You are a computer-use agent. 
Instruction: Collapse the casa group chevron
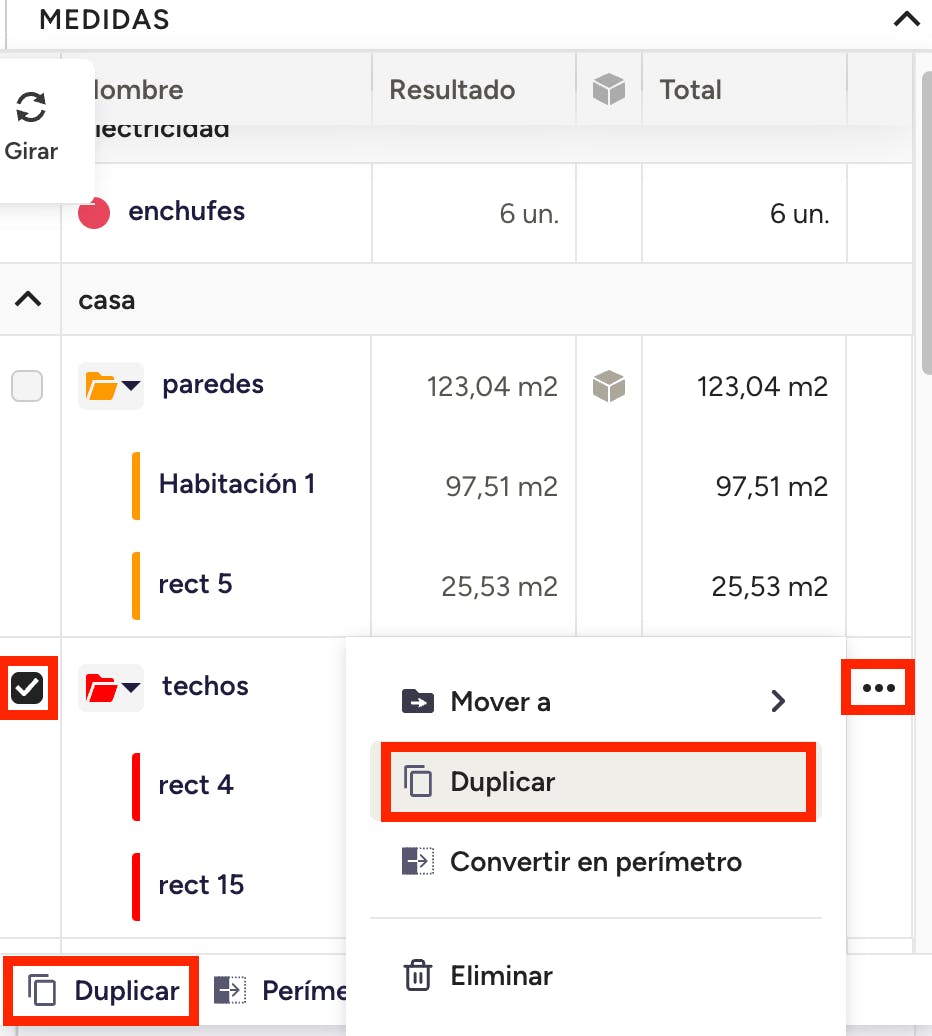coord(29,299)
